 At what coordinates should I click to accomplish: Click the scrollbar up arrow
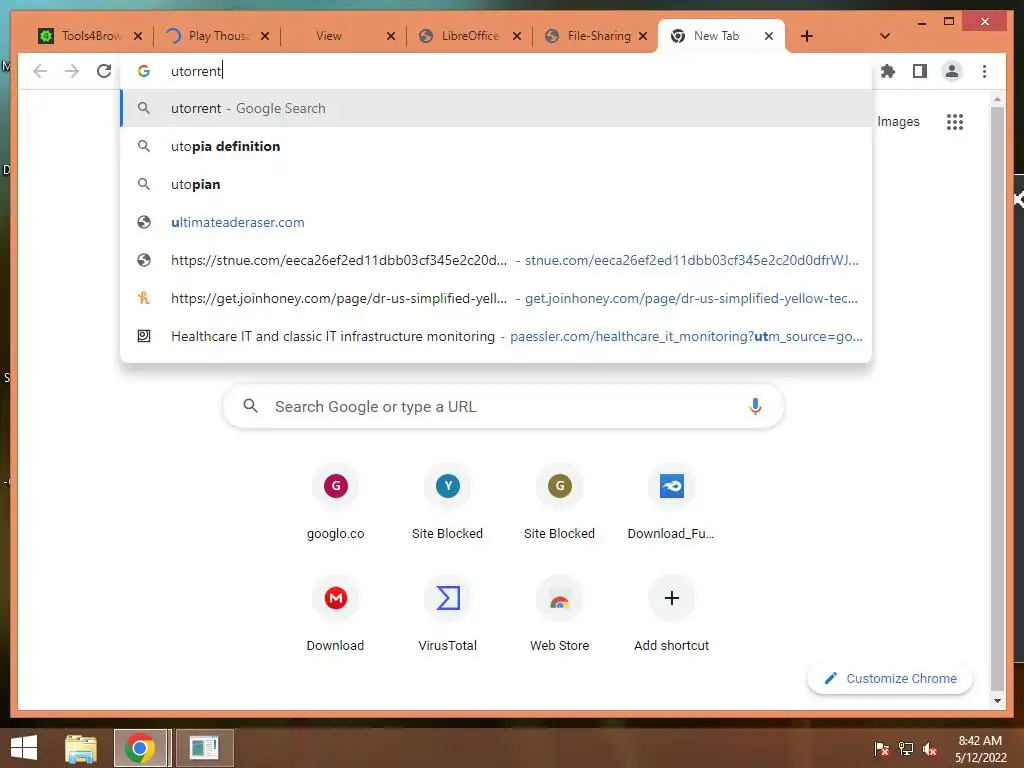point(997,99)
